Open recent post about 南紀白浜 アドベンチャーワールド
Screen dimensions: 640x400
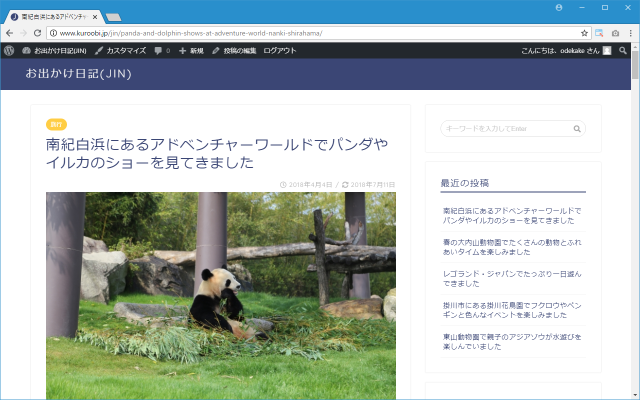coord(512,216)
